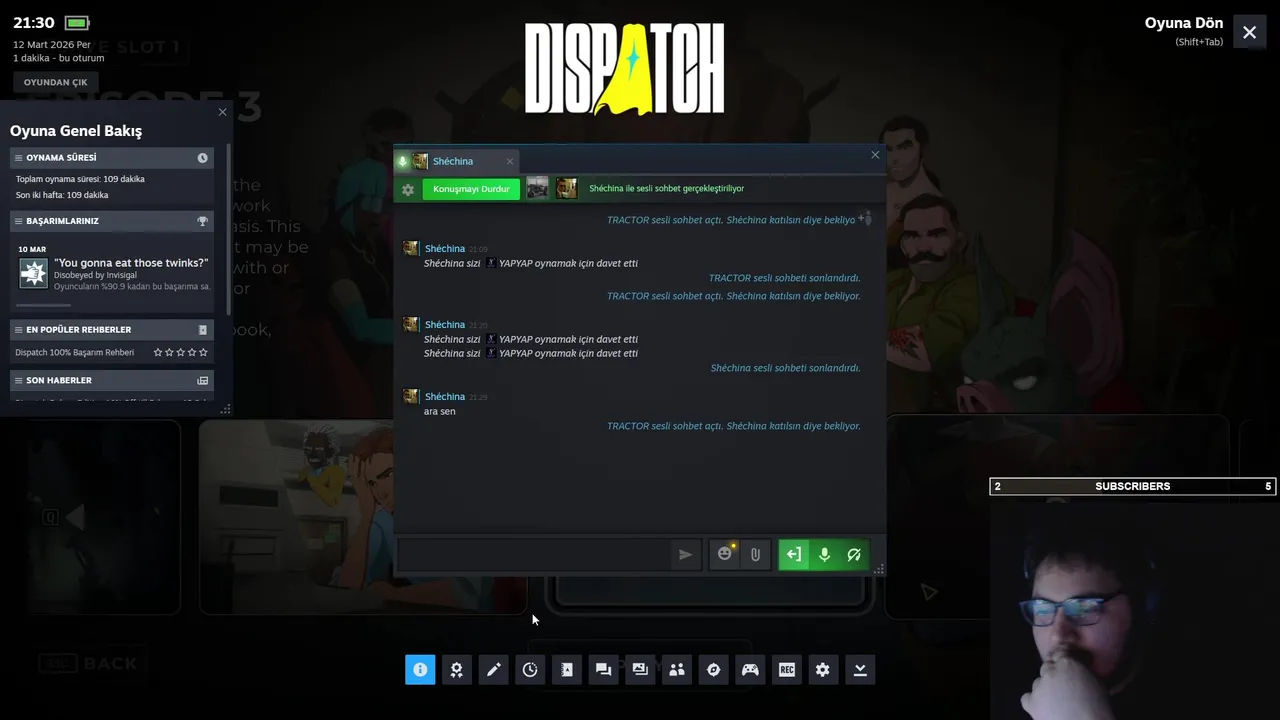Click first YAPYAP invite message

[x=531, y=263]
